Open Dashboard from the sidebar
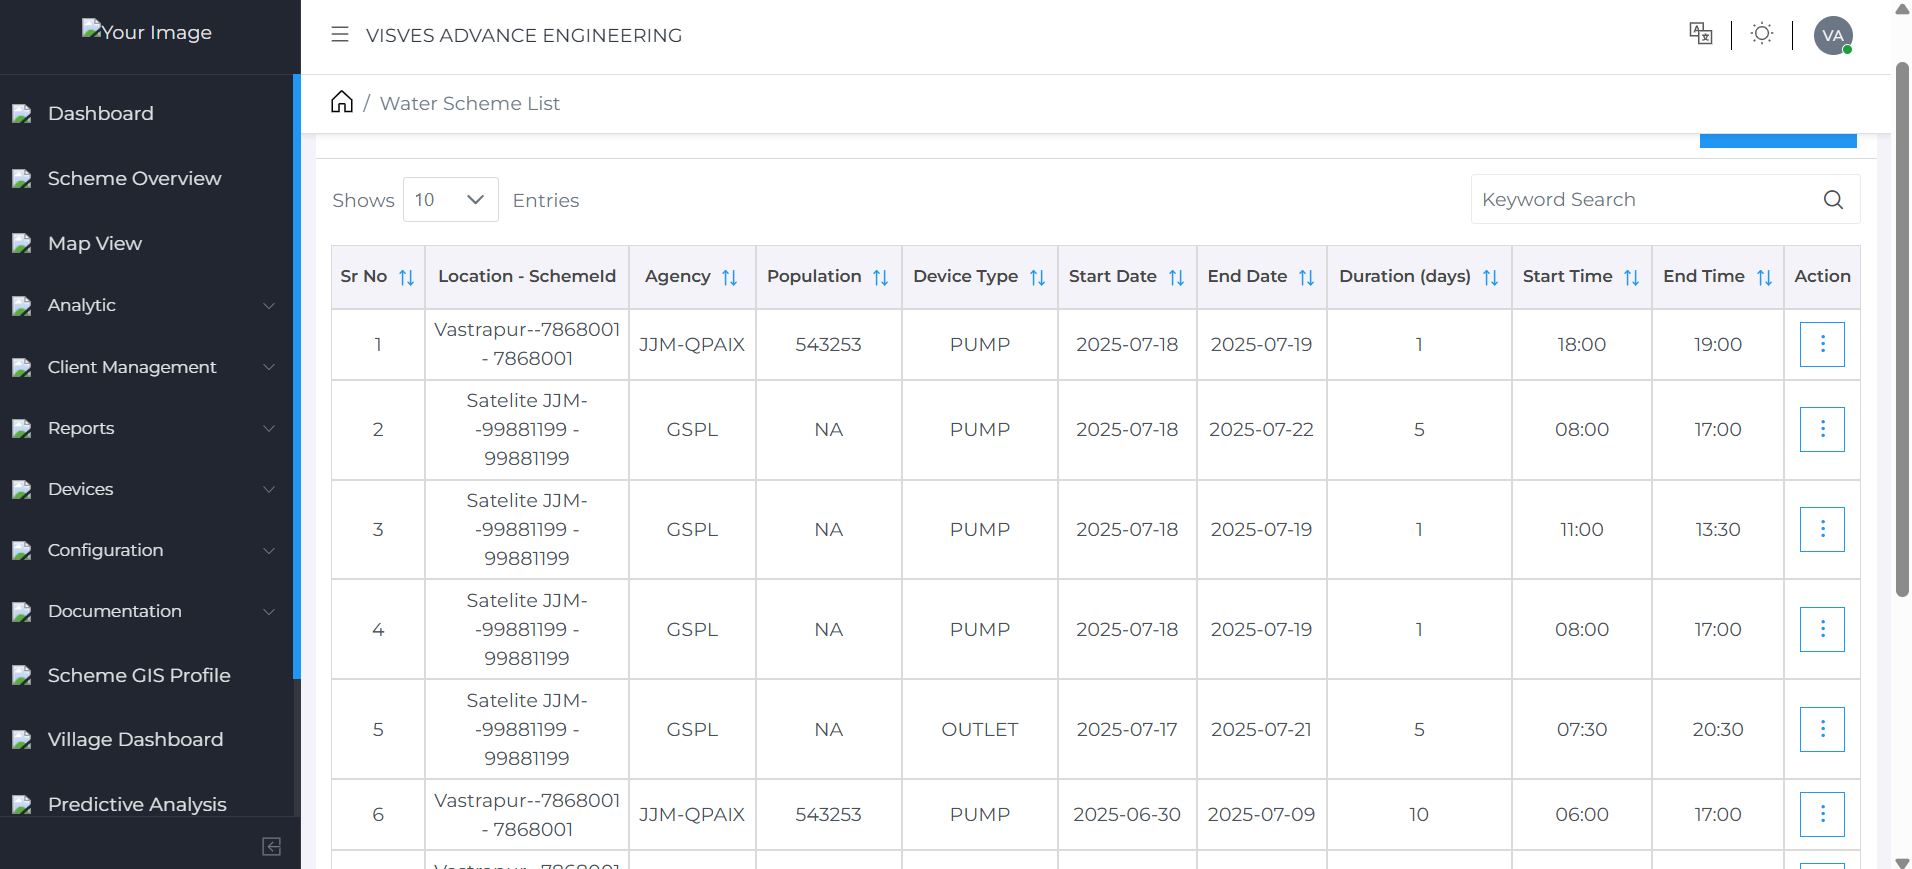This screenshot has height=869, width=1912. [100, 114]
